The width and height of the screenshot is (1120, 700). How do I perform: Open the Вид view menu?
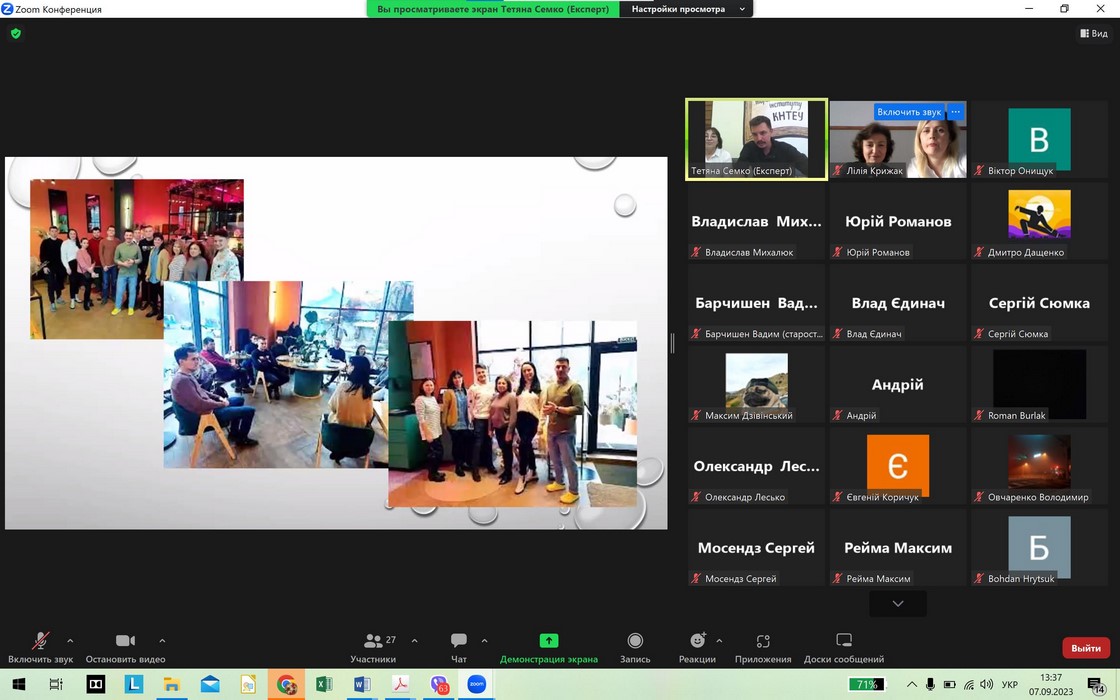(x=1093, y=33)
